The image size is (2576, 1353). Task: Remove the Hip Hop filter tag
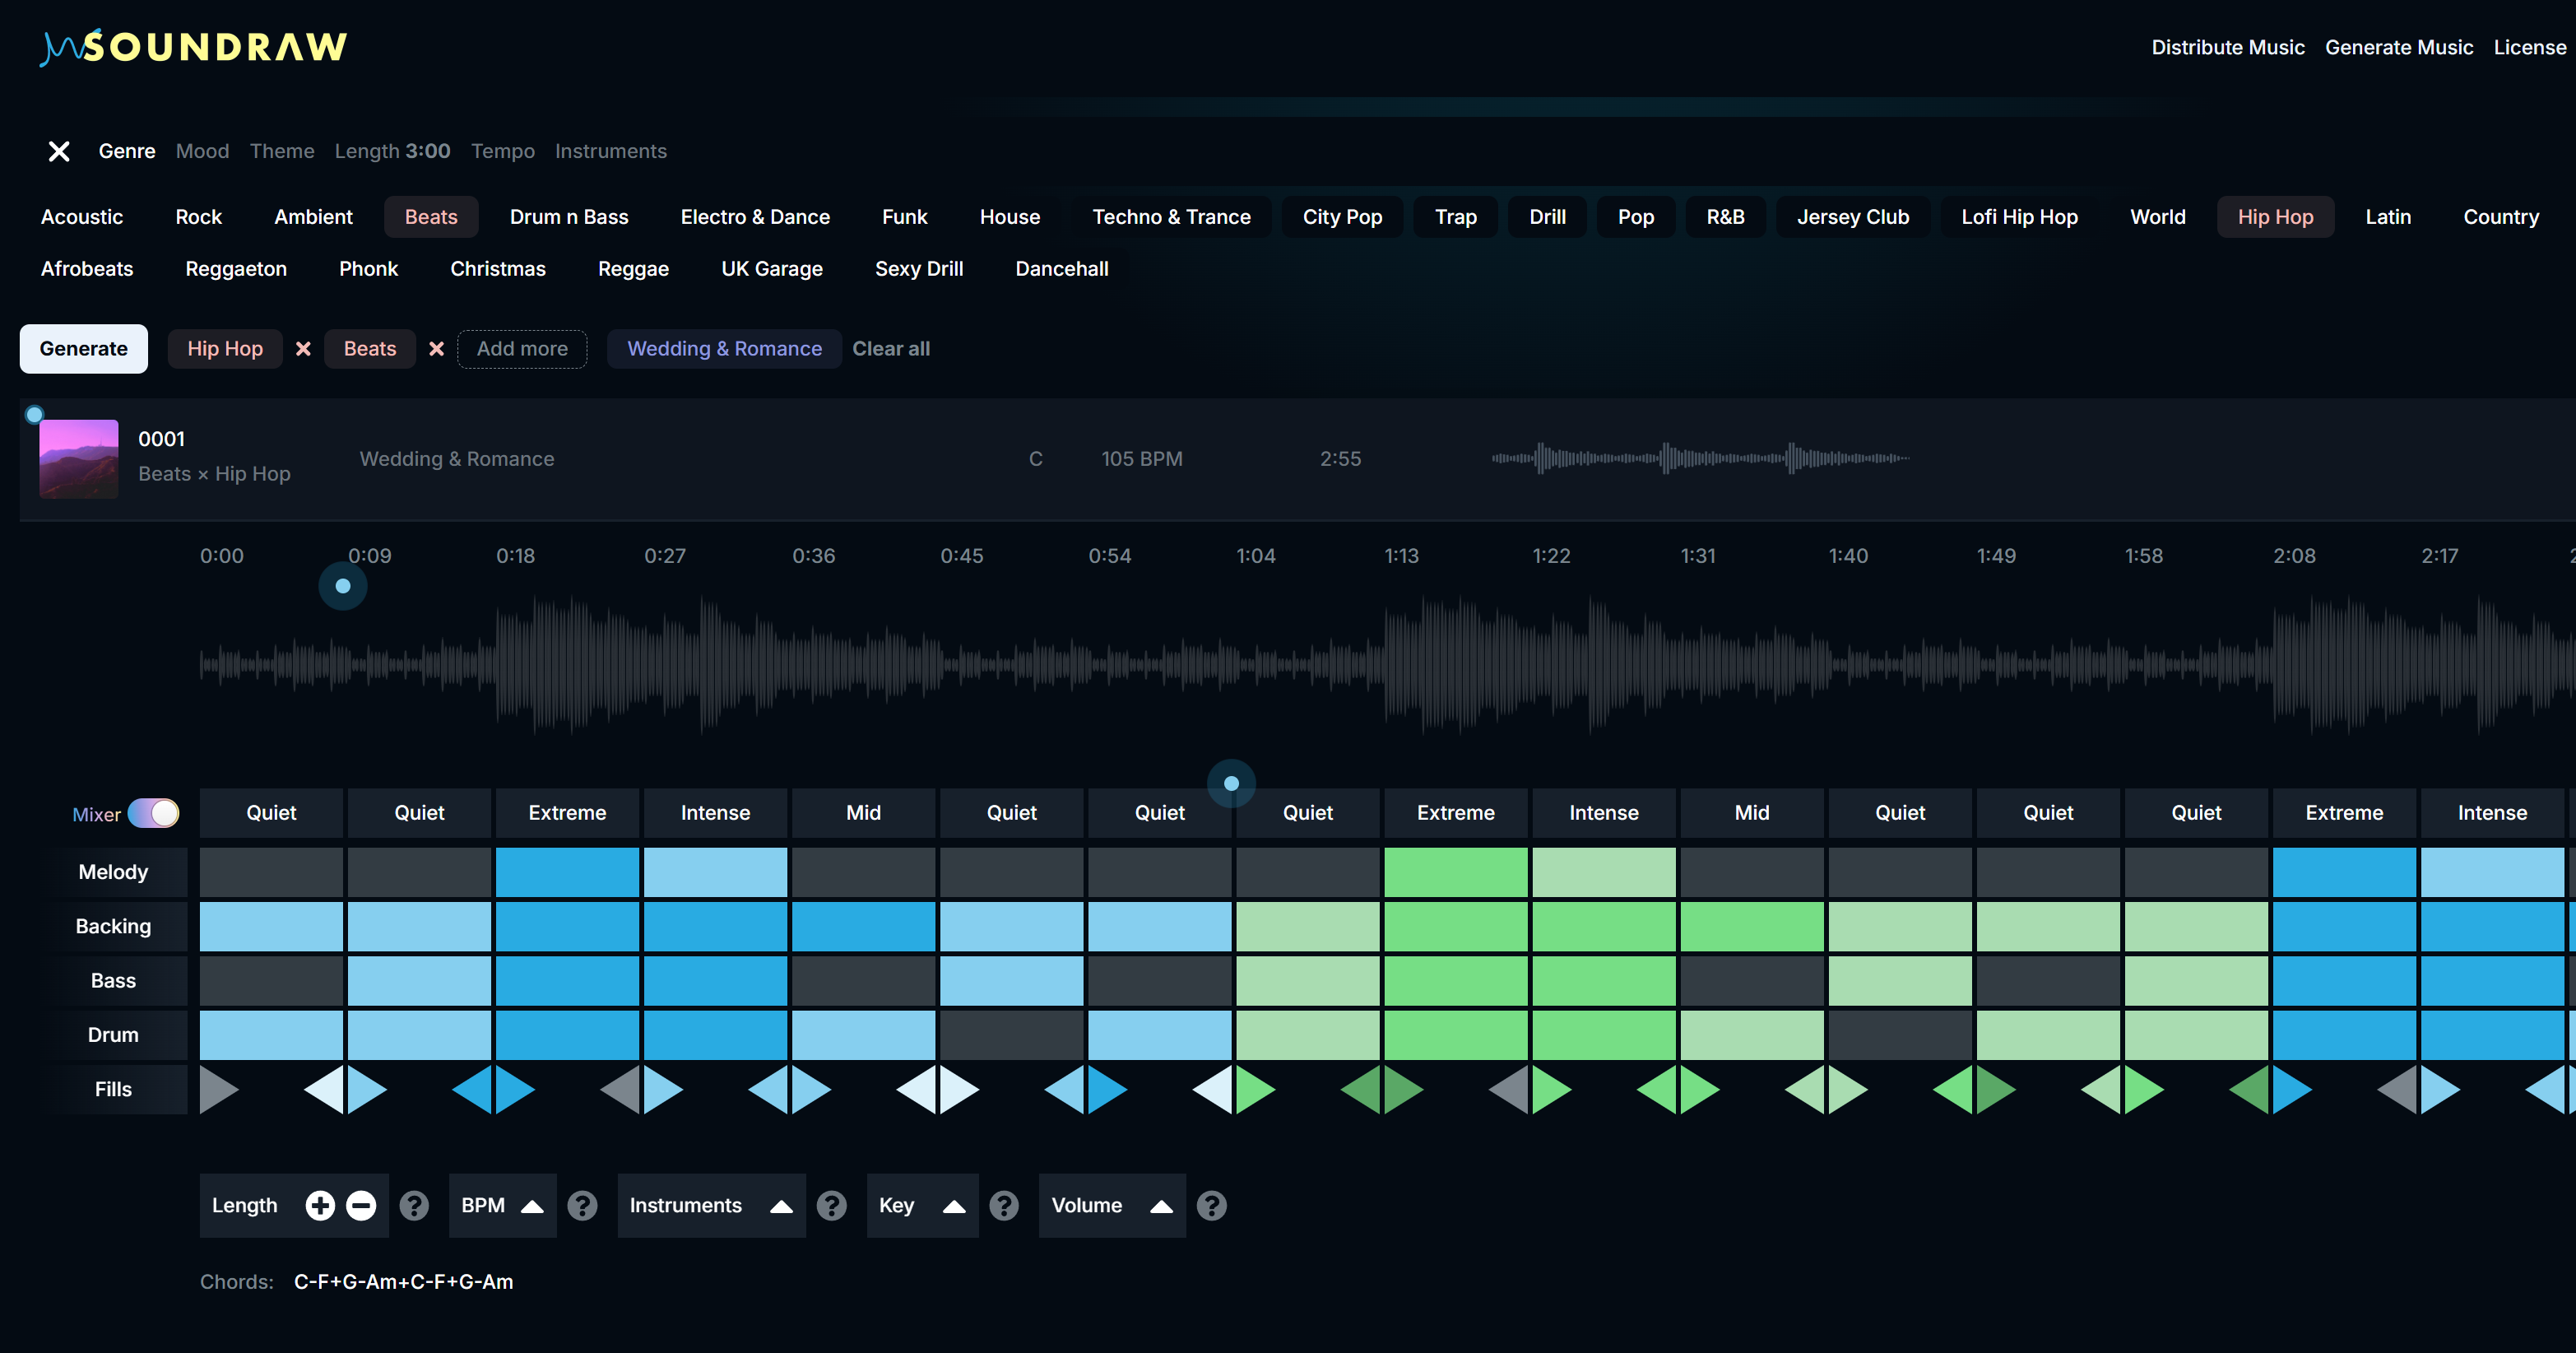point(303,349)
